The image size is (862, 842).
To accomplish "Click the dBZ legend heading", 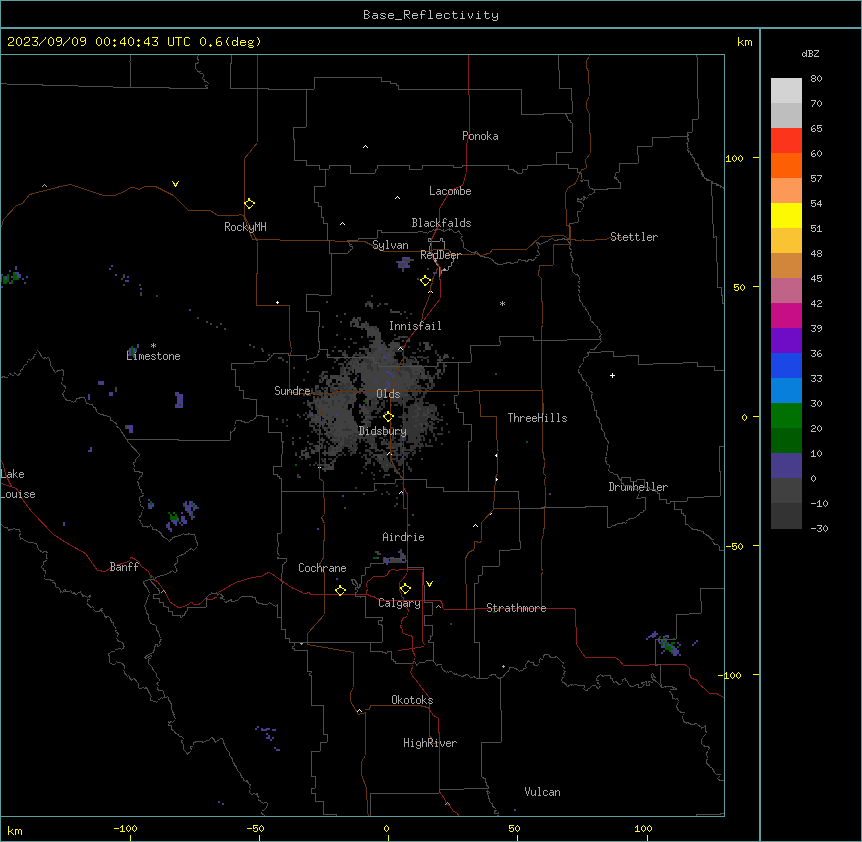I will (x=810, y=53).
